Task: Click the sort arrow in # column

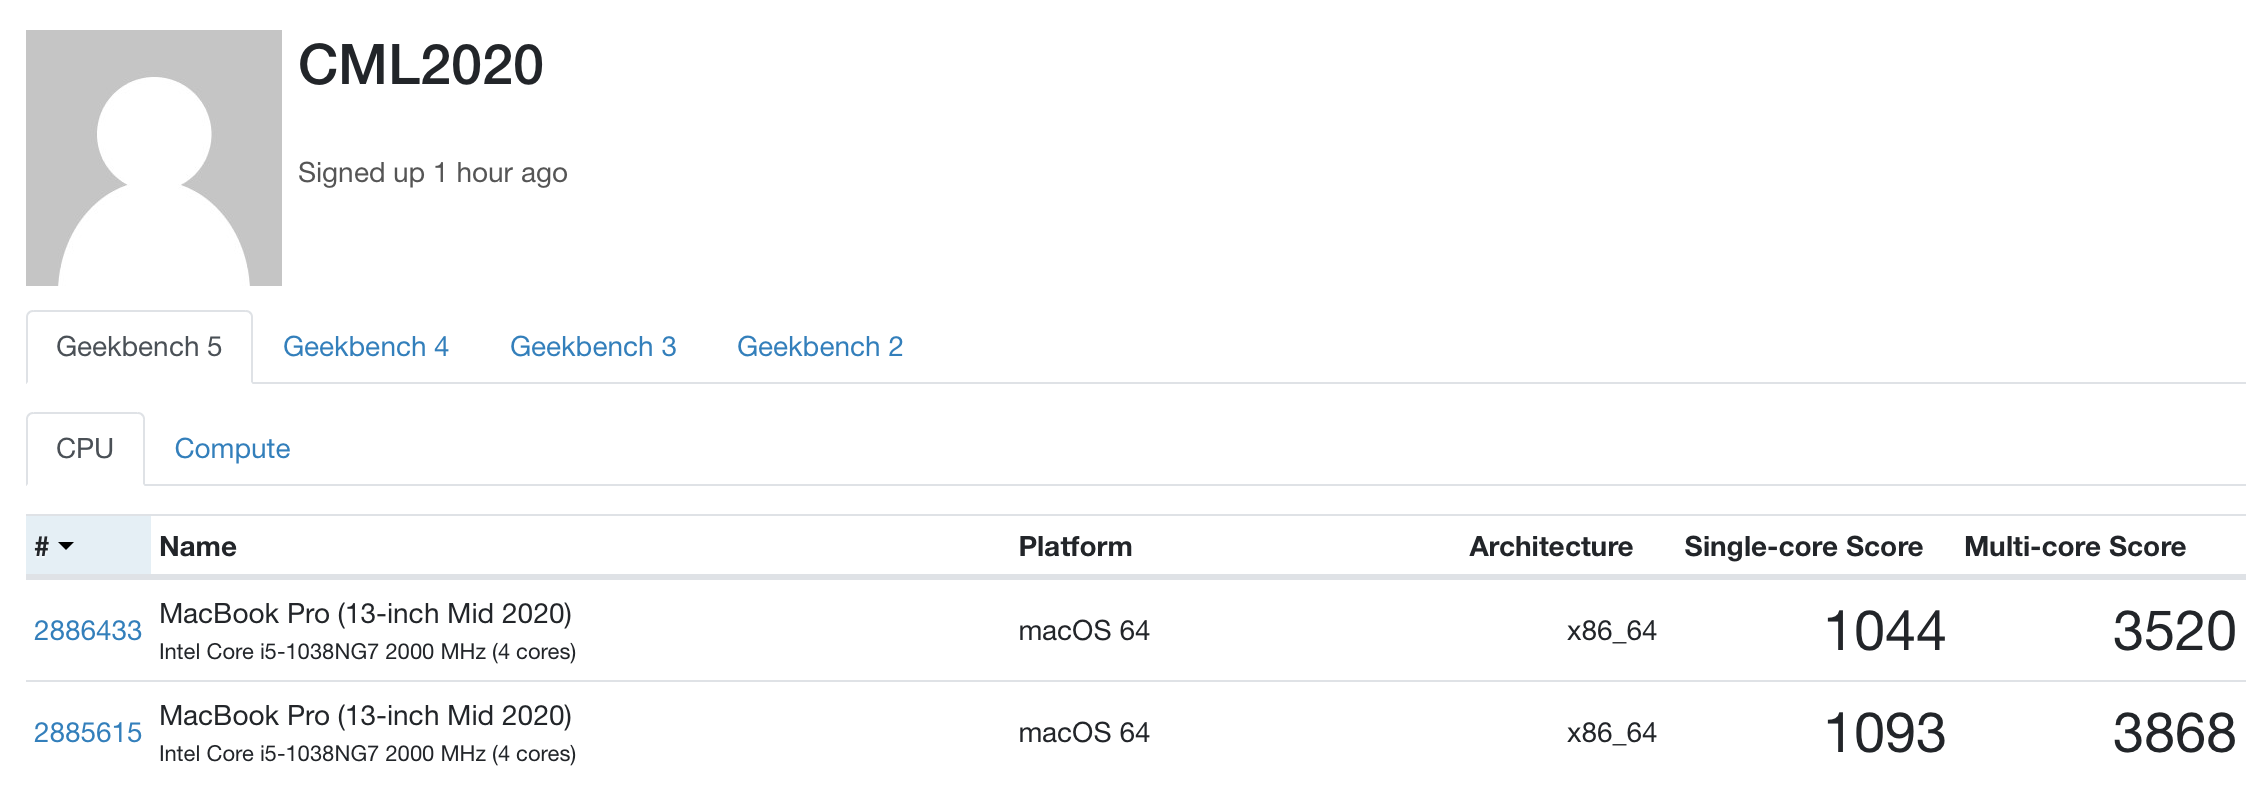Action: 67,546
